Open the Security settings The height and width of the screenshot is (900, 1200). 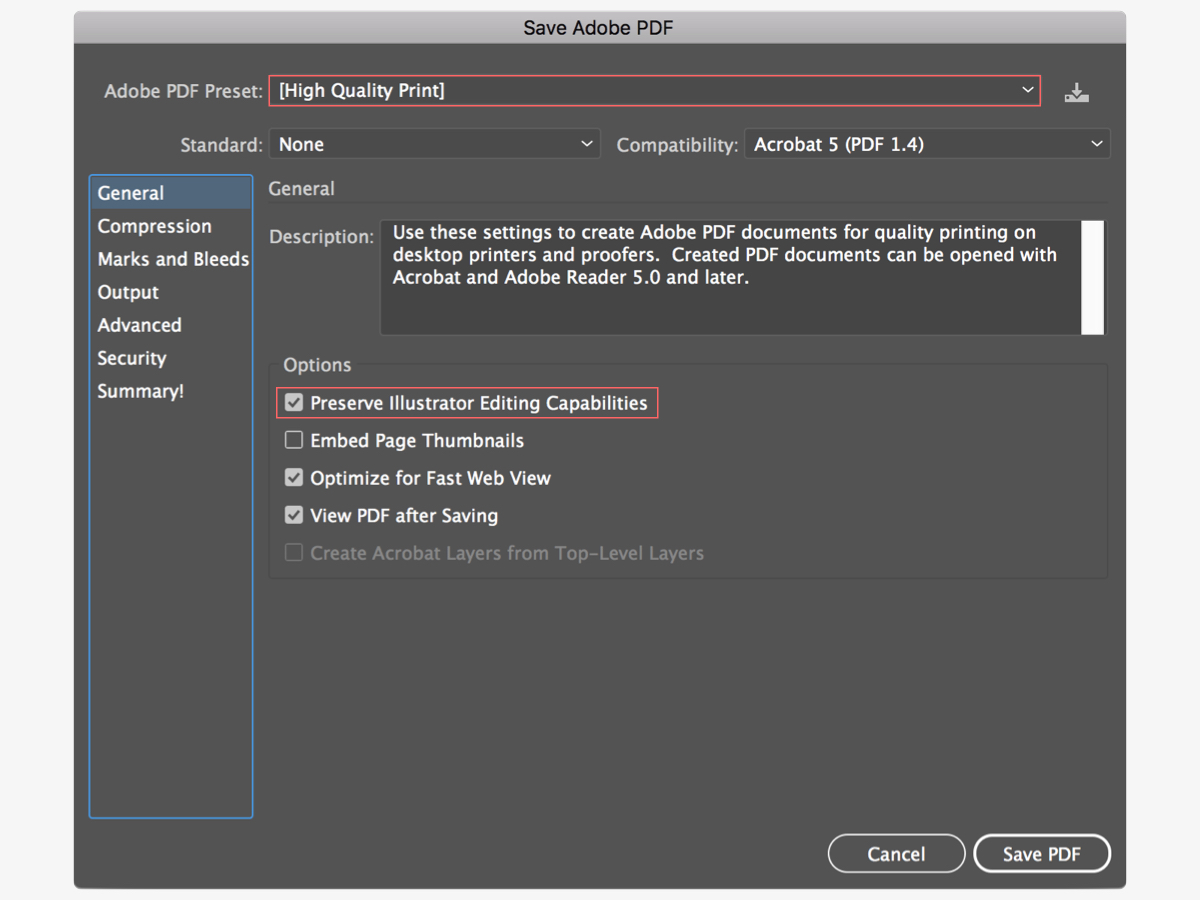[131, 357]
